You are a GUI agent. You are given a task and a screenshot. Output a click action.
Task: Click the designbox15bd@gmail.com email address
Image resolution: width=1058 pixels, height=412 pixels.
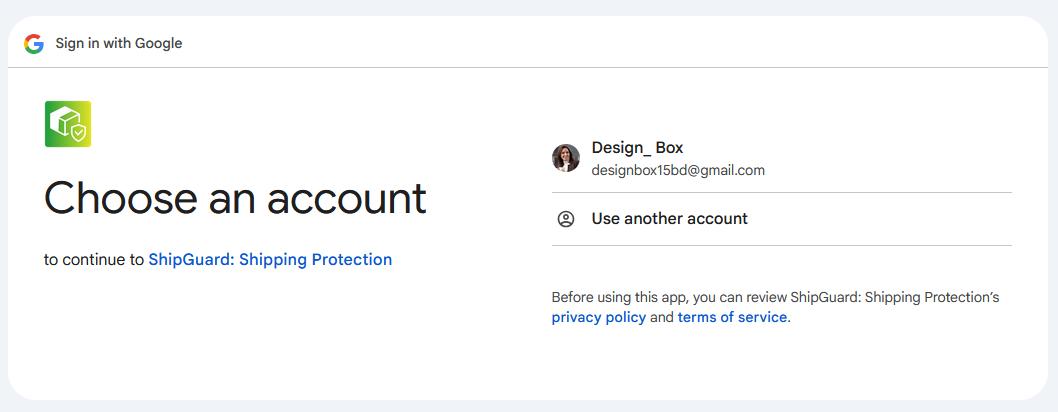pos(678,170)
